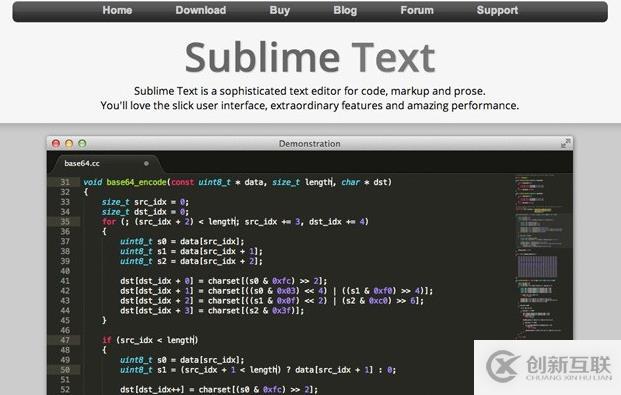Click 'char' keyword in function signature

(351, 182)
